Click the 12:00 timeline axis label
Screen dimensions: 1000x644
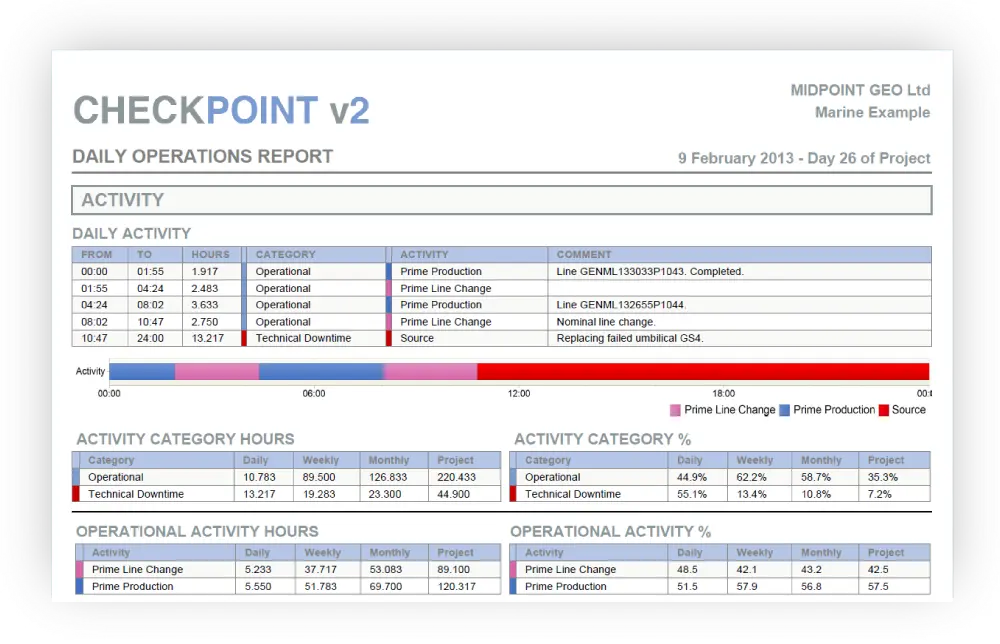click(518, 393)
